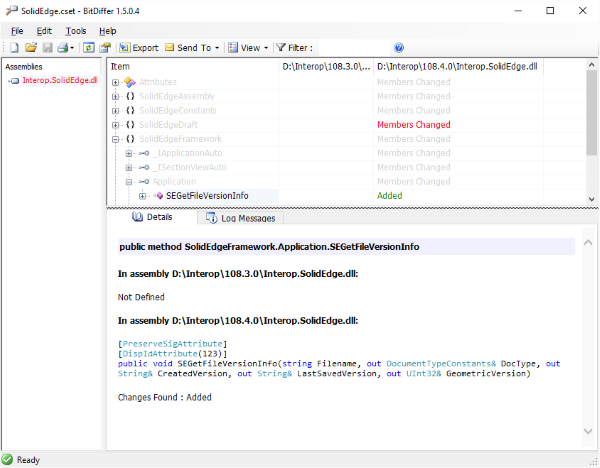Open the Edit menu
This screenshot has height=468, width=600.
44,31
